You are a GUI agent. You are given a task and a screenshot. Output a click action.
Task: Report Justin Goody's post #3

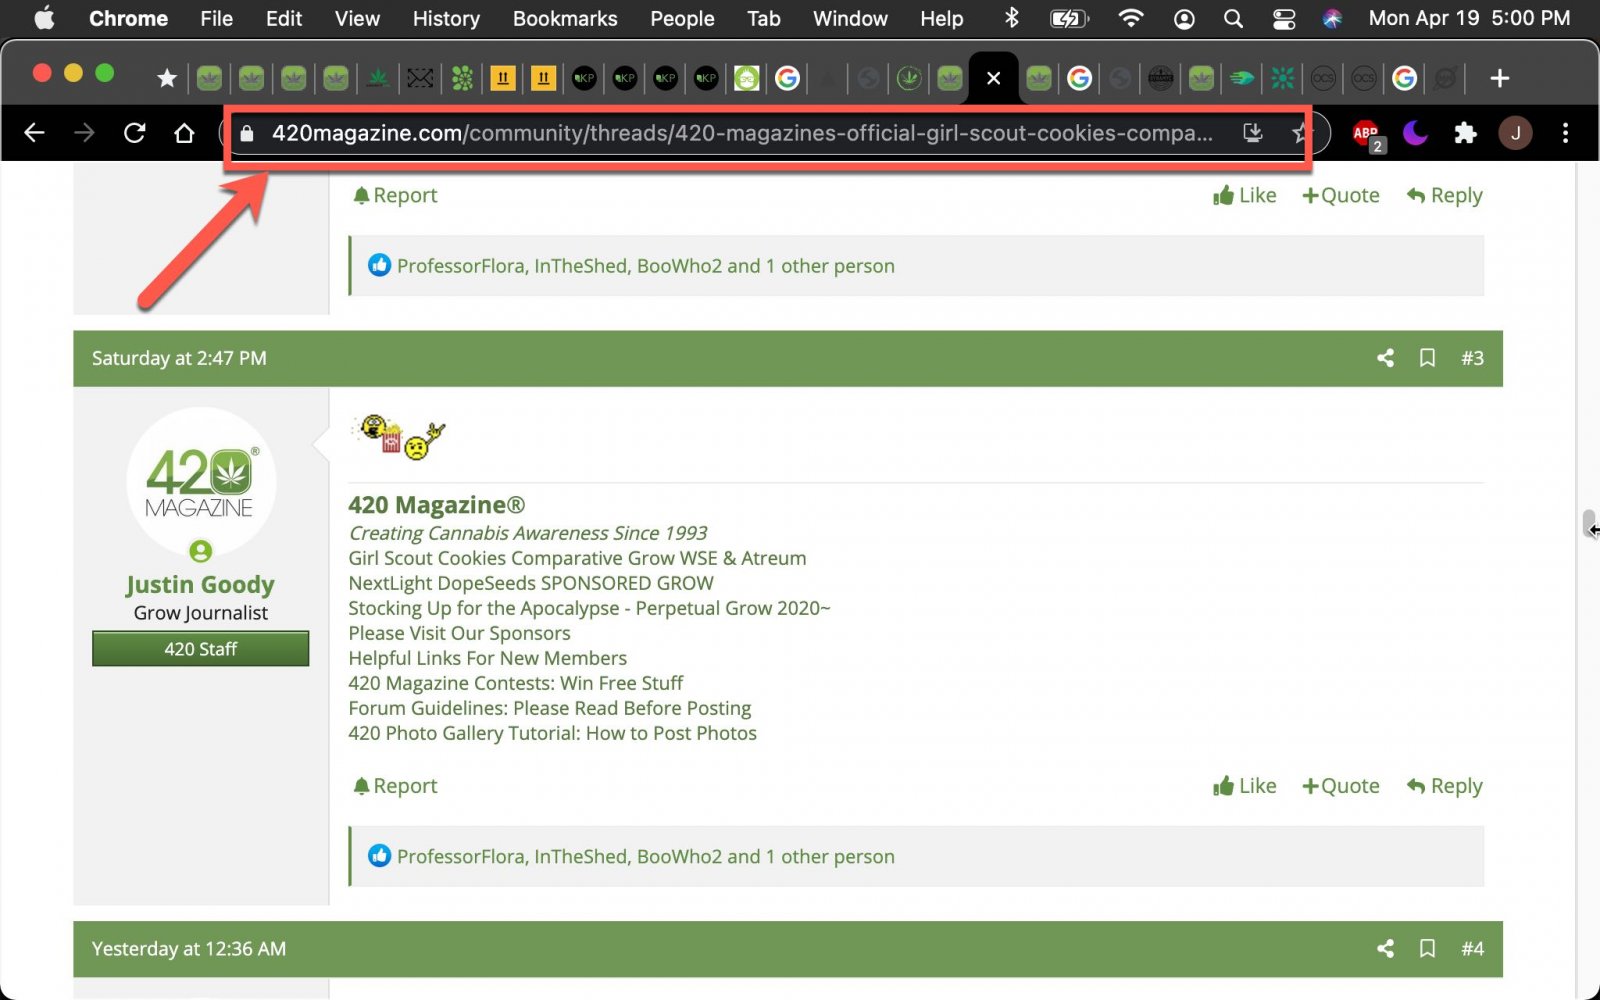click(395, 786)
